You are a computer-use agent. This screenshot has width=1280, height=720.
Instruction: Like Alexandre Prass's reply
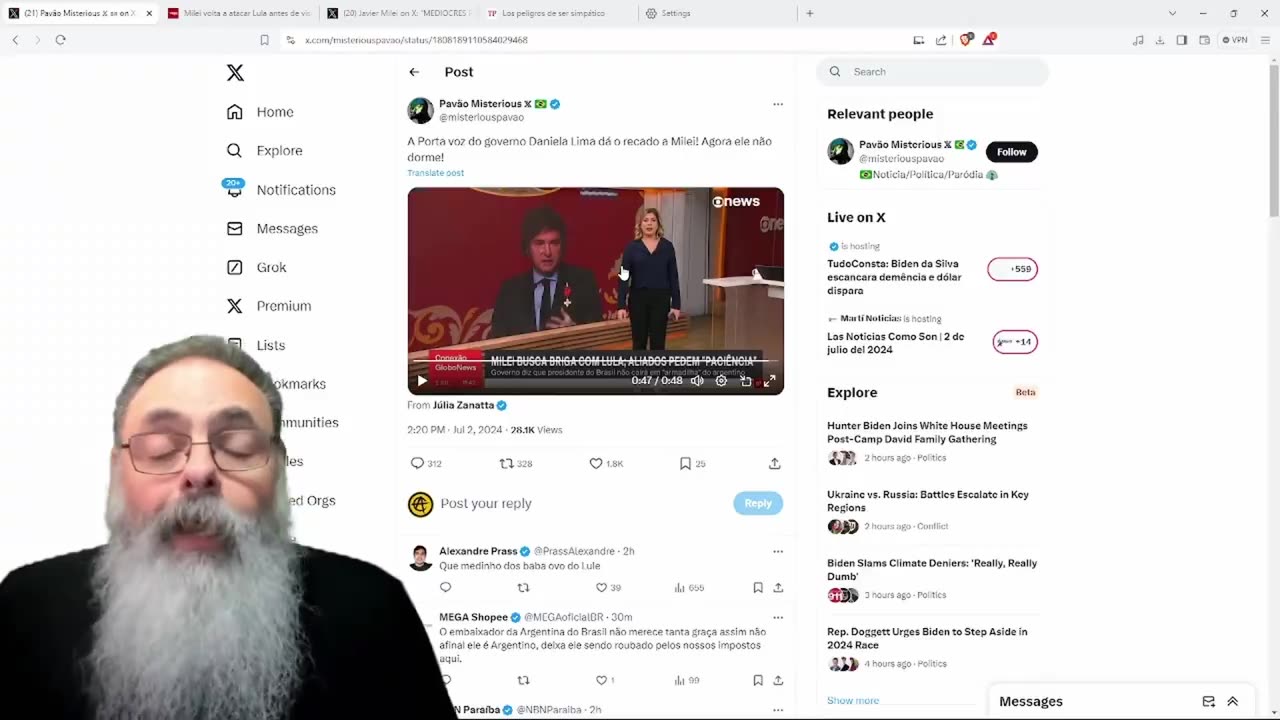[608, 588]
